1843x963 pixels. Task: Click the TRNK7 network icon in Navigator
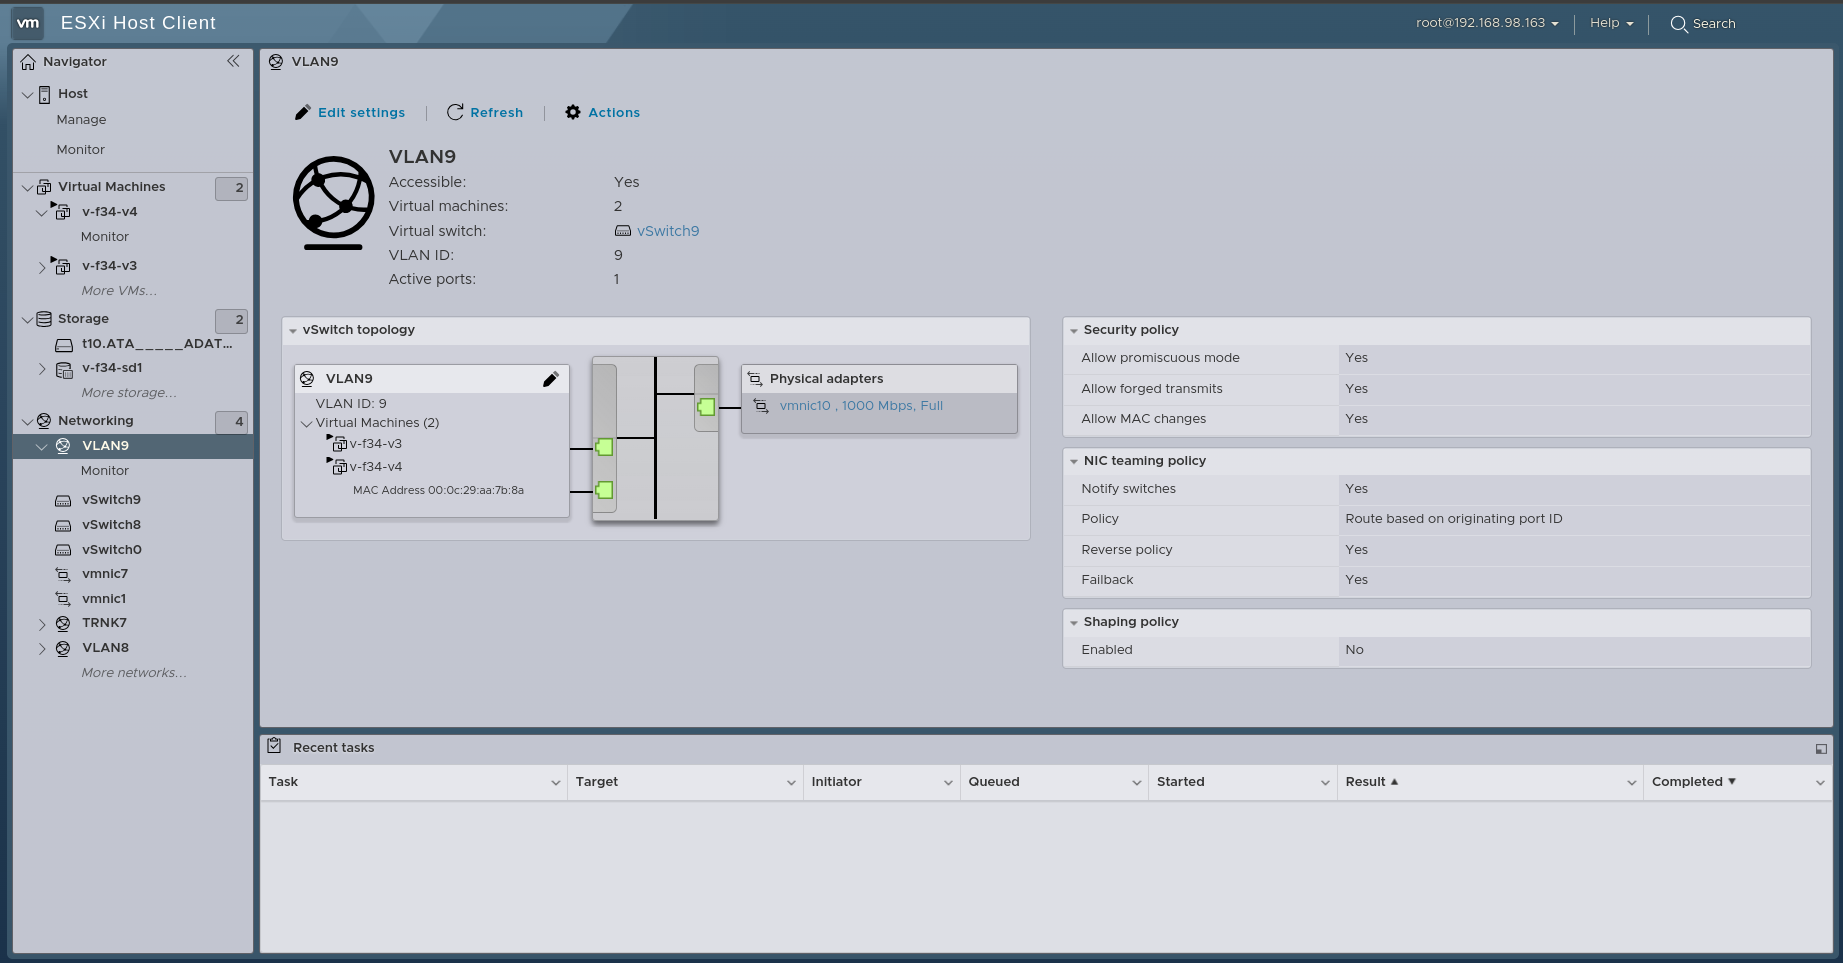pyautogui.click(x=63, y=623)
